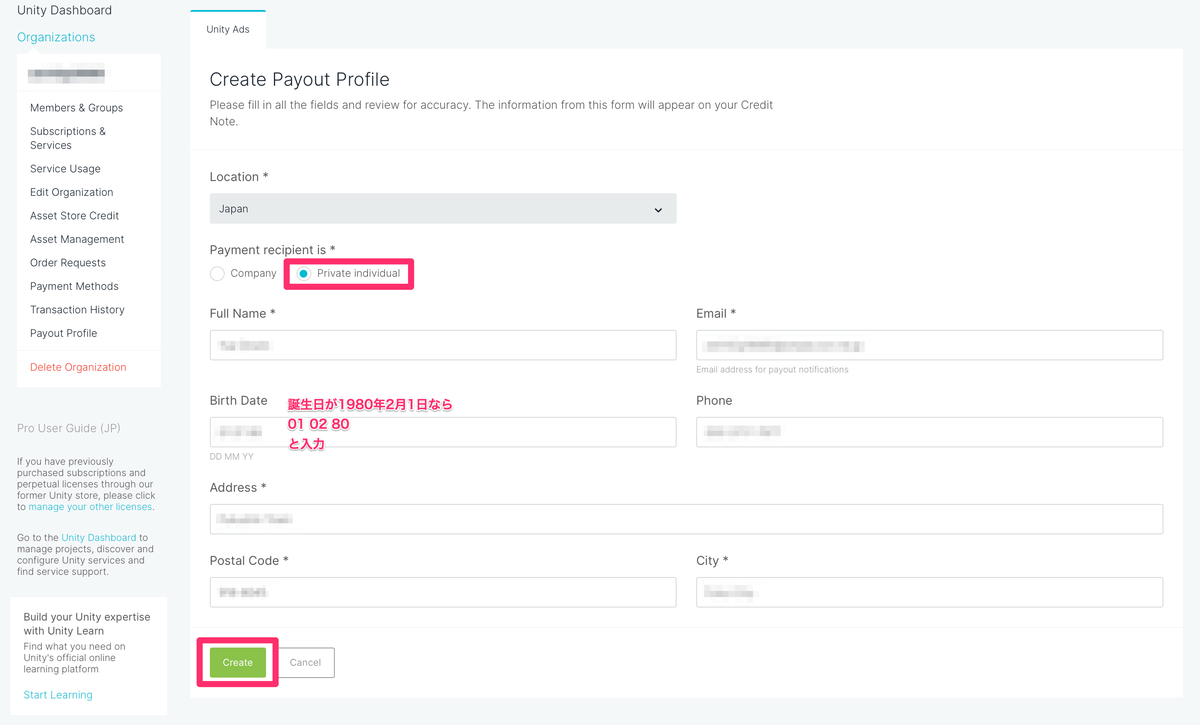Open the Service Usage page
The width and height of the screenshot is (1200, 725).
pyautogui.click(x=65, y=169)
